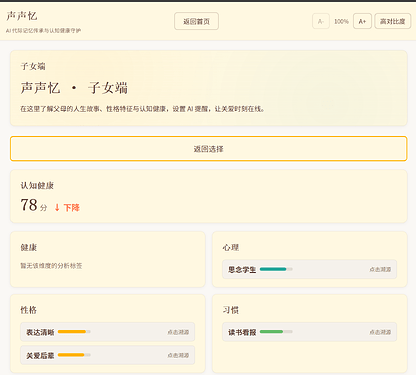
Task: Click the orange progress bar for 表达清晰
Action: click(x=74, y=332)
